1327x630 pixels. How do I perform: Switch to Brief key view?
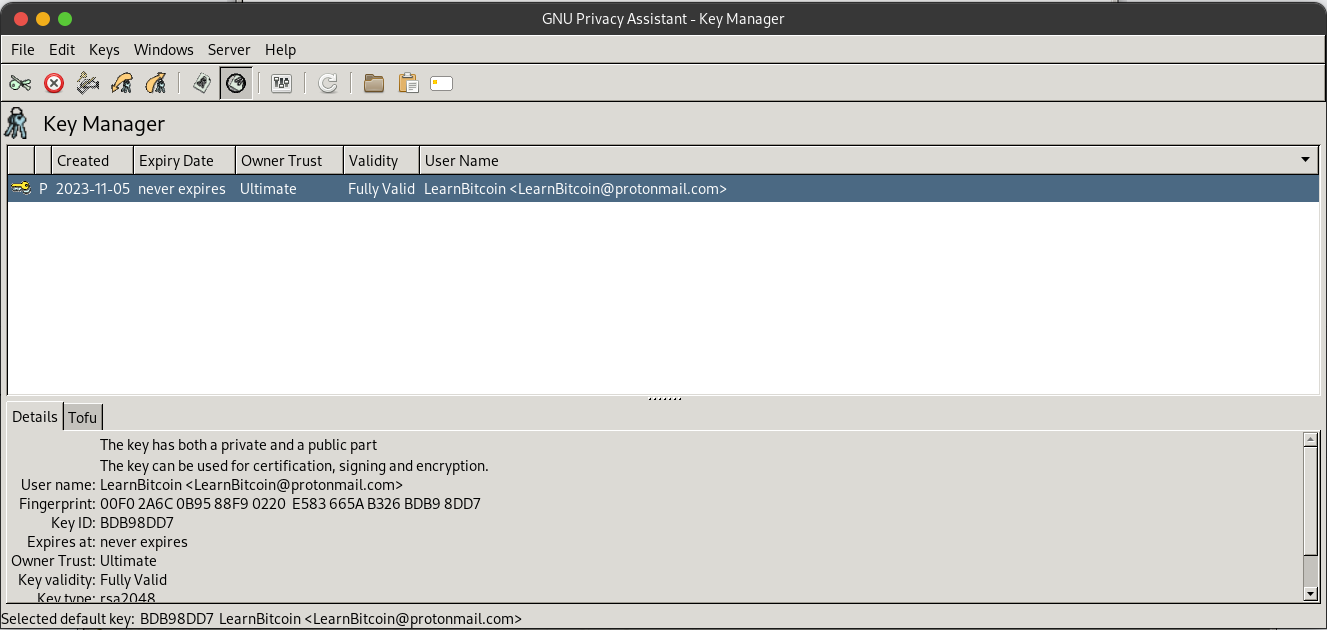pyautogui.click(x=202, y=84)
